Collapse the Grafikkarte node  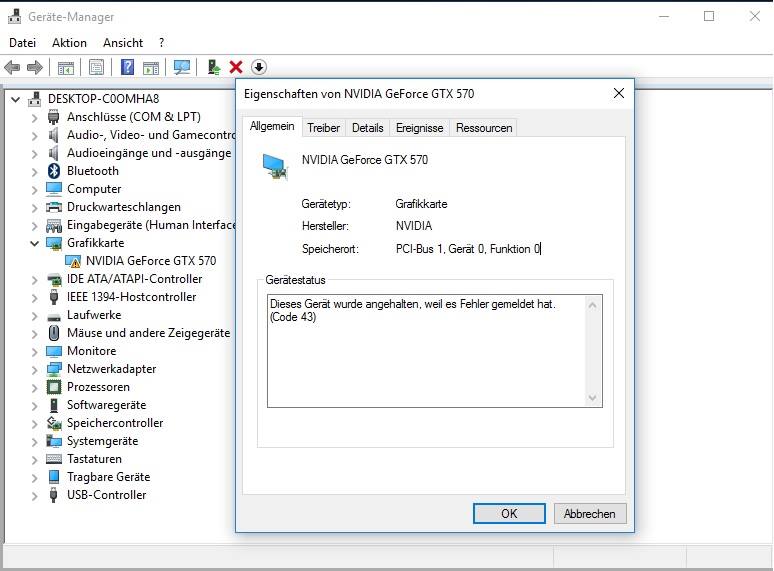[34, 243]
